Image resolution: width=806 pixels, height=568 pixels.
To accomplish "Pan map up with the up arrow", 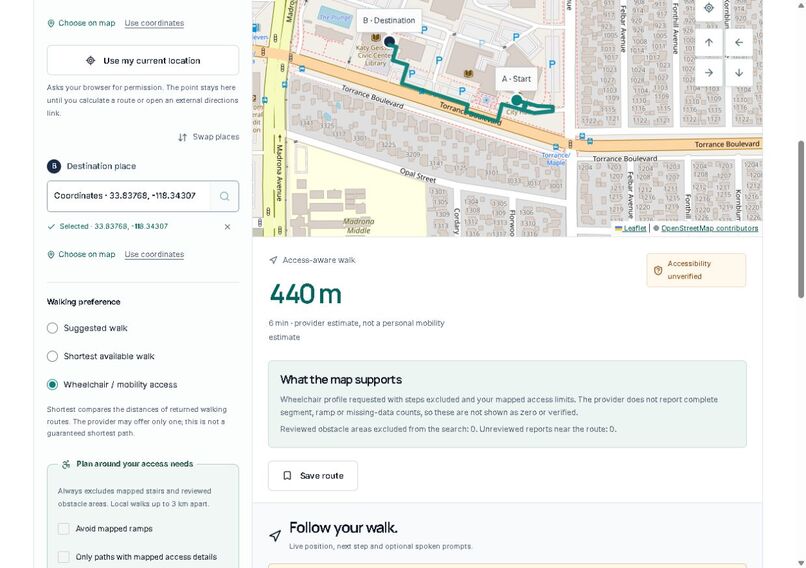I will [709, 43].
